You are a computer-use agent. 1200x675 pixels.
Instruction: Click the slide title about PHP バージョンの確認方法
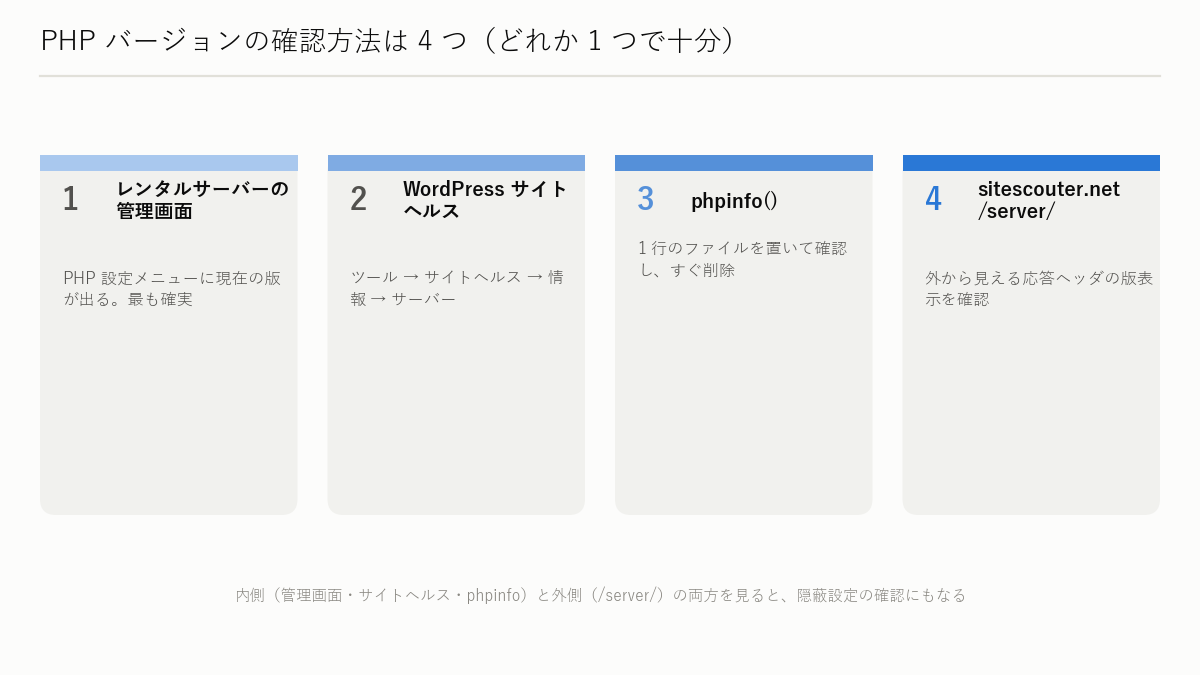(x=388, y=40)
